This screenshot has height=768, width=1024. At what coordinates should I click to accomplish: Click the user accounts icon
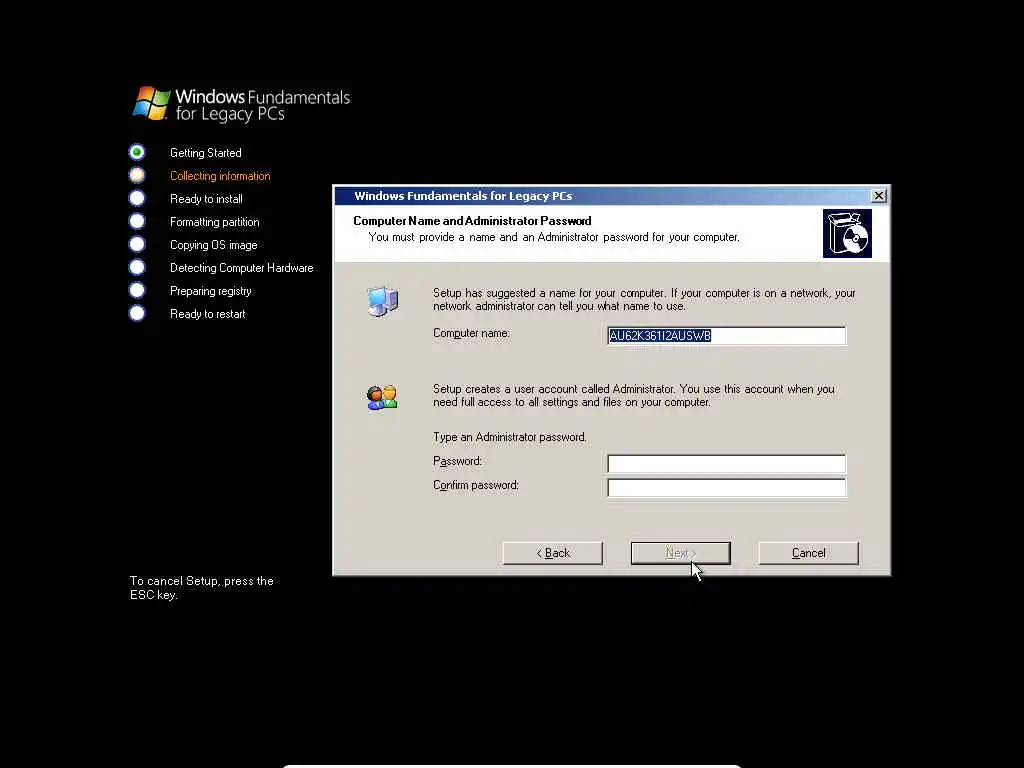(382, 397)
